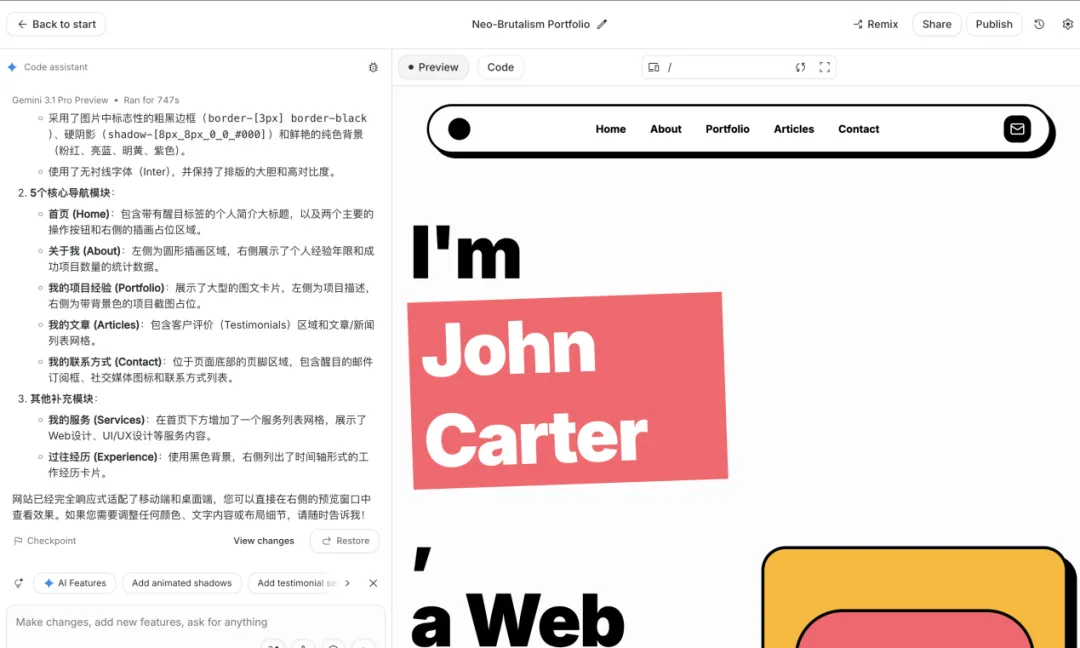Click the Back to start button
The image size is (1080, 648).
(x=56, y=24)
